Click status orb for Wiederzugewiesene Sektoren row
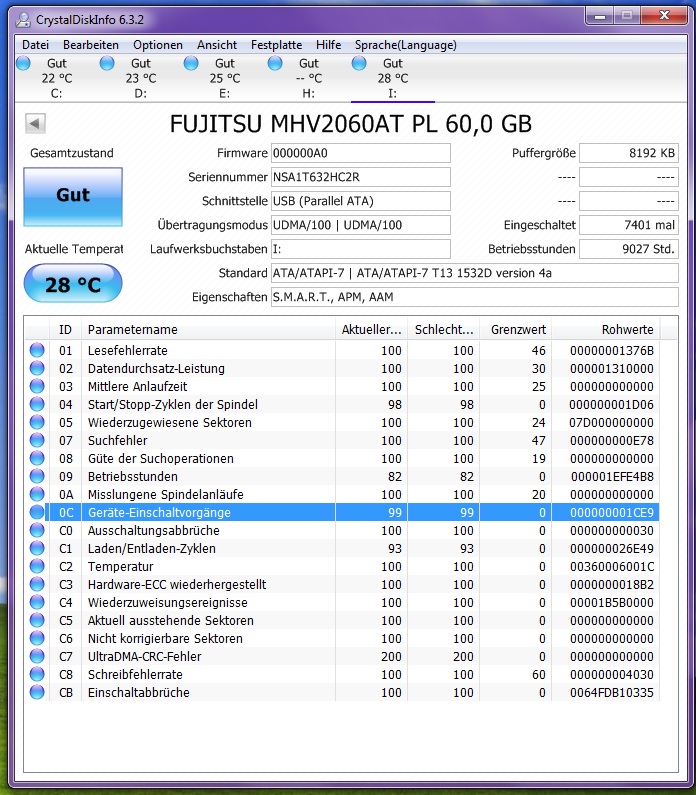Viewport: 696px width, 795px height. click(37, 422)
